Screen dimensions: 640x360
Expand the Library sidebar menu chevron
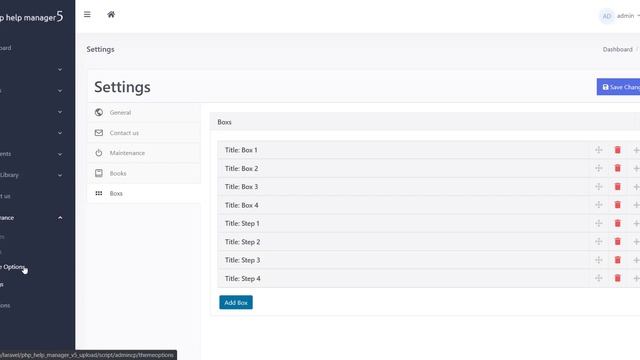point(60,175)
